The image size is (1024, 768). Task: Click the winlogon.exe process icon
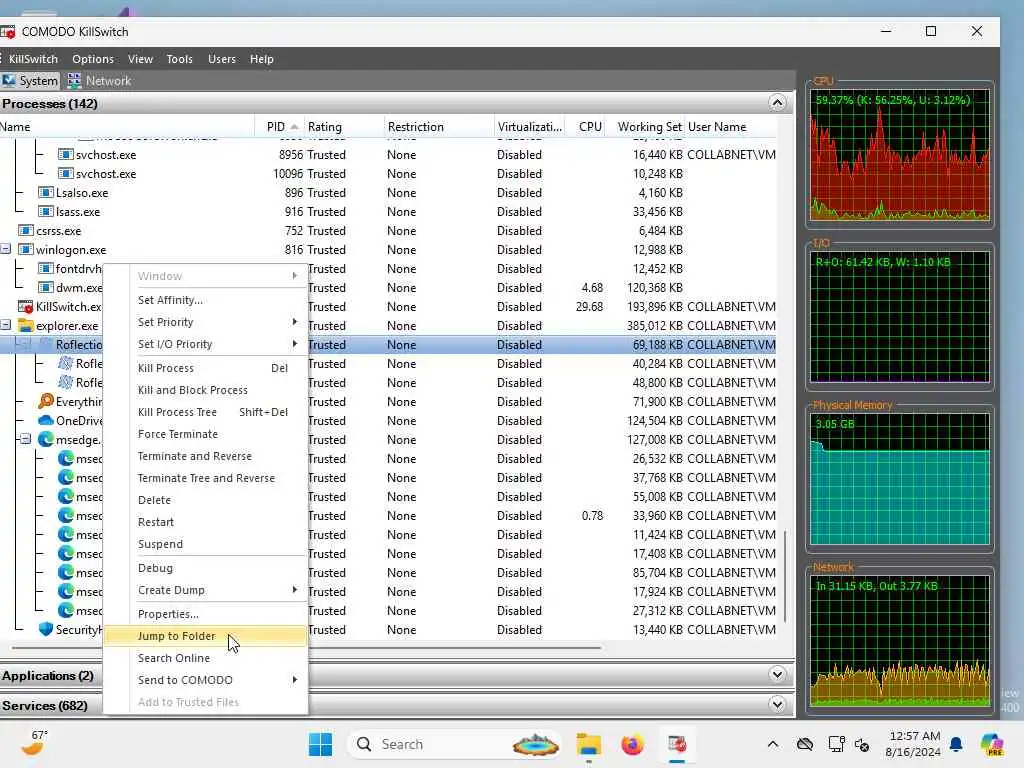click(x=25, y=249)
